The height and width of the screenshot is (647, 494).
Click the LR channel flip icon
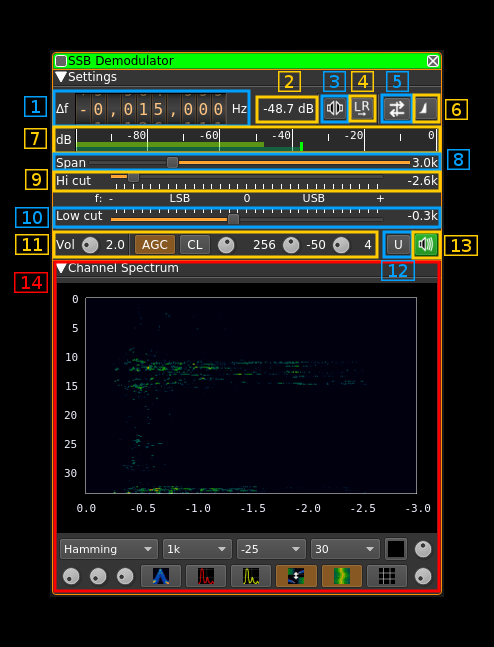pos(362,109)
